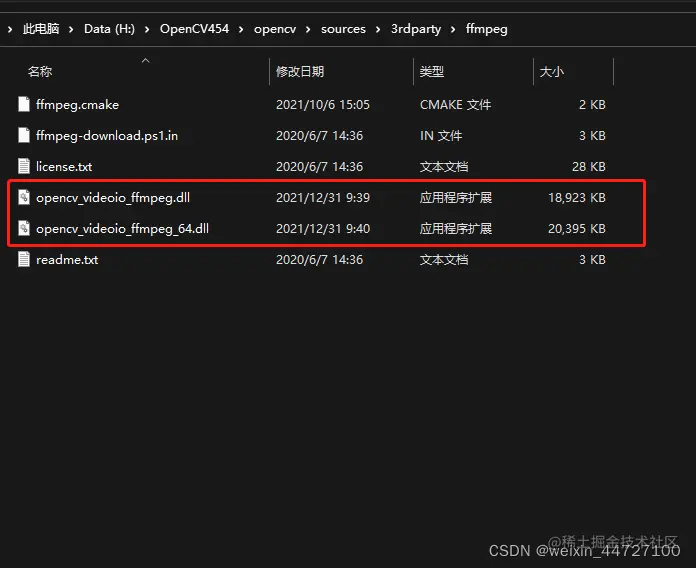Go to OpenCV454 folder breadcrumb

click(194, 29)
